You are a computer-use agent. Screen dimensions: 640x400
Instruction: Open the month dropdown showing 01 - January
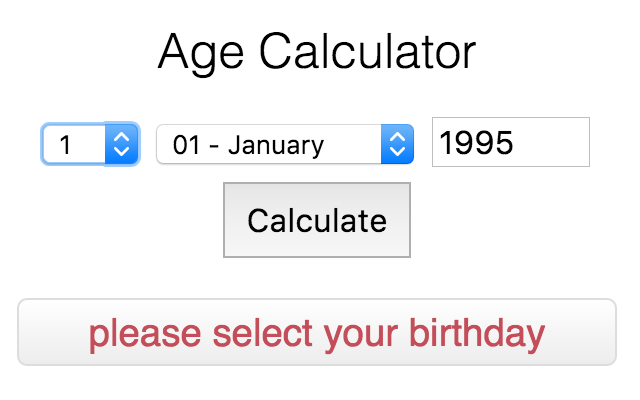[x=284, y=145]
